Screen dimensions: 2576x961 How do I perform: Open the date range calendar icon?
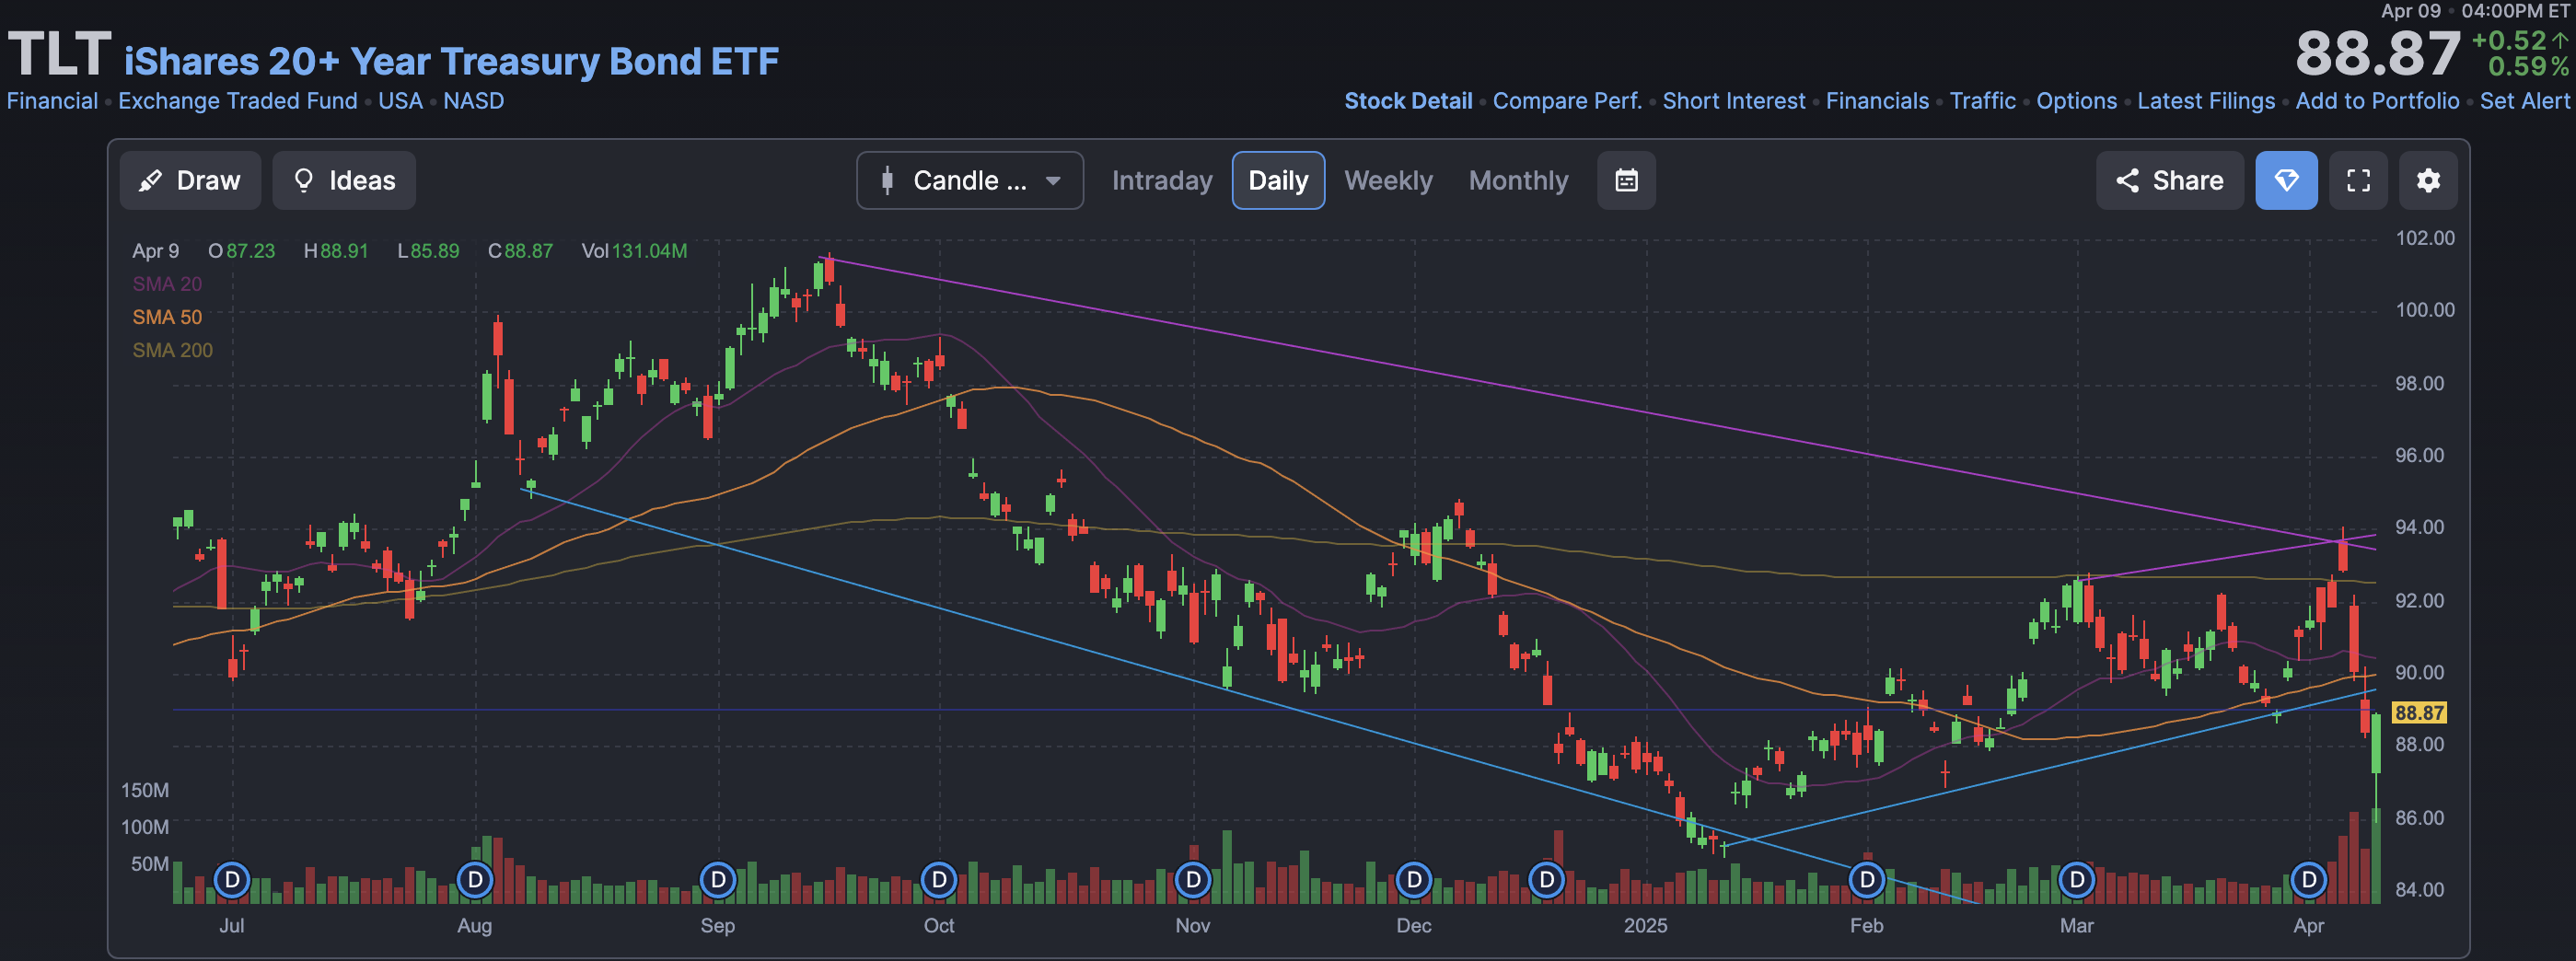pos(1626,180)
